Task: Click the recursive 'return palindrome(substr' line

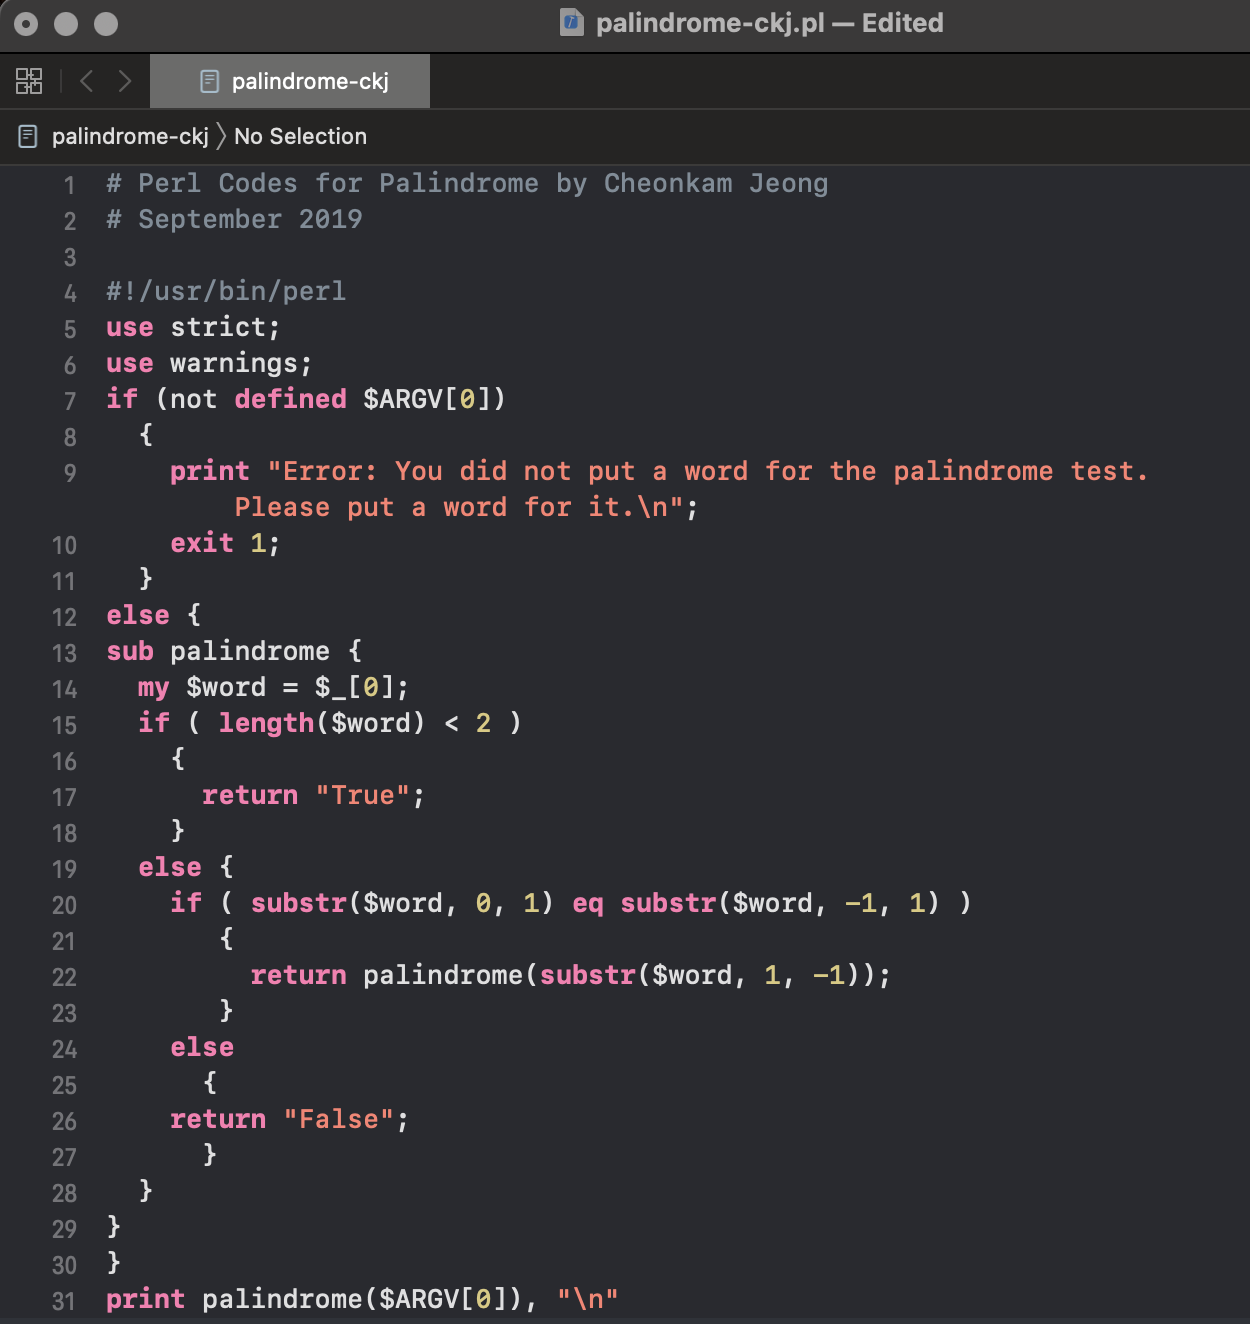Action: (x=570, y=975)
